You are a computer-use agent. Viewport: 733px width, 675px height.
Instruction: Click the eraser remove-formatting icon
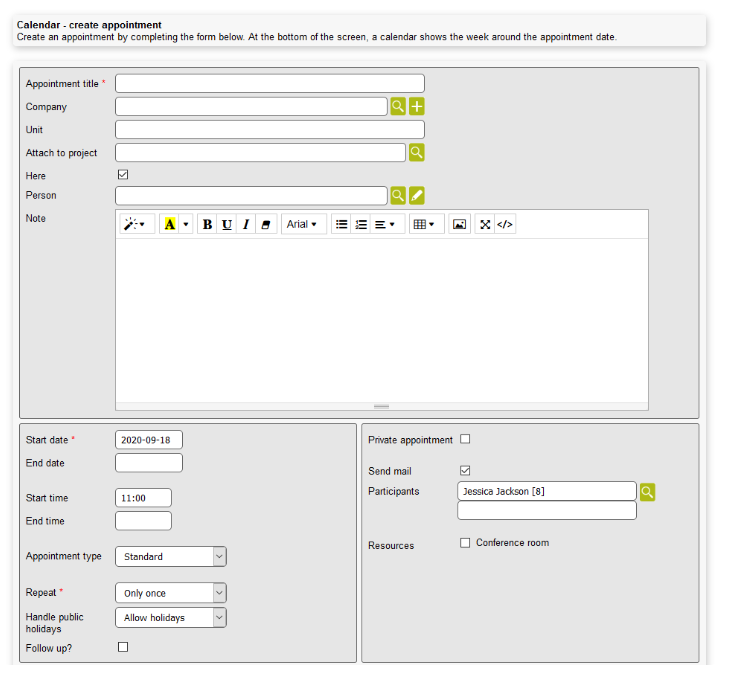coord(266,224)
